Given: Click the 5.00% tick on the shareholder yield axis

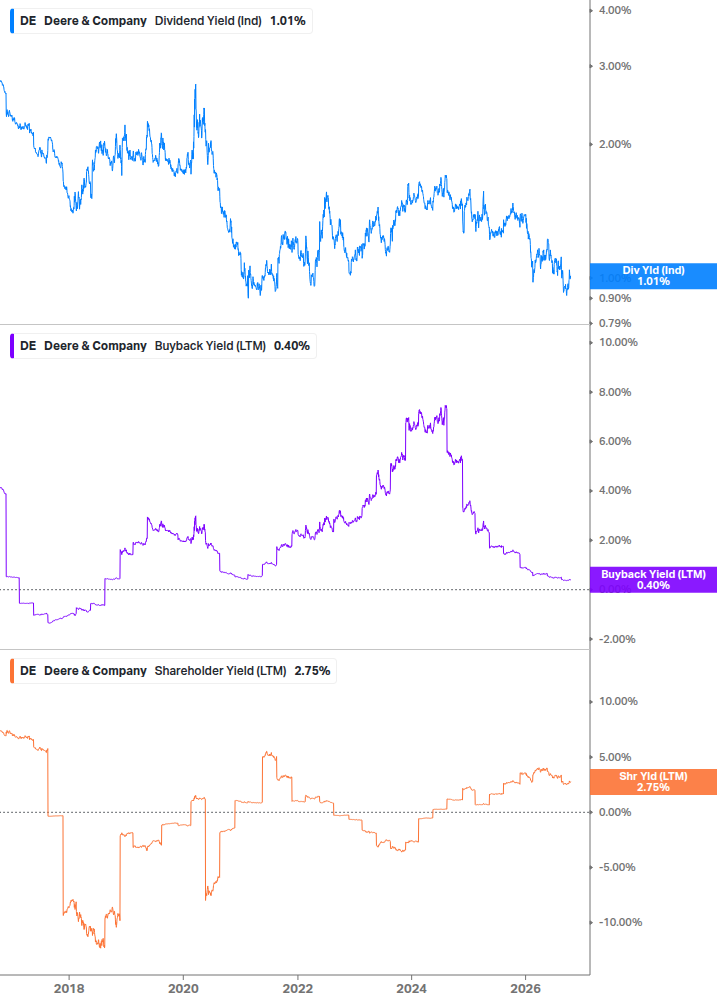Looking at the screenshot, I should pyautogui.click(x=615, y=758).
